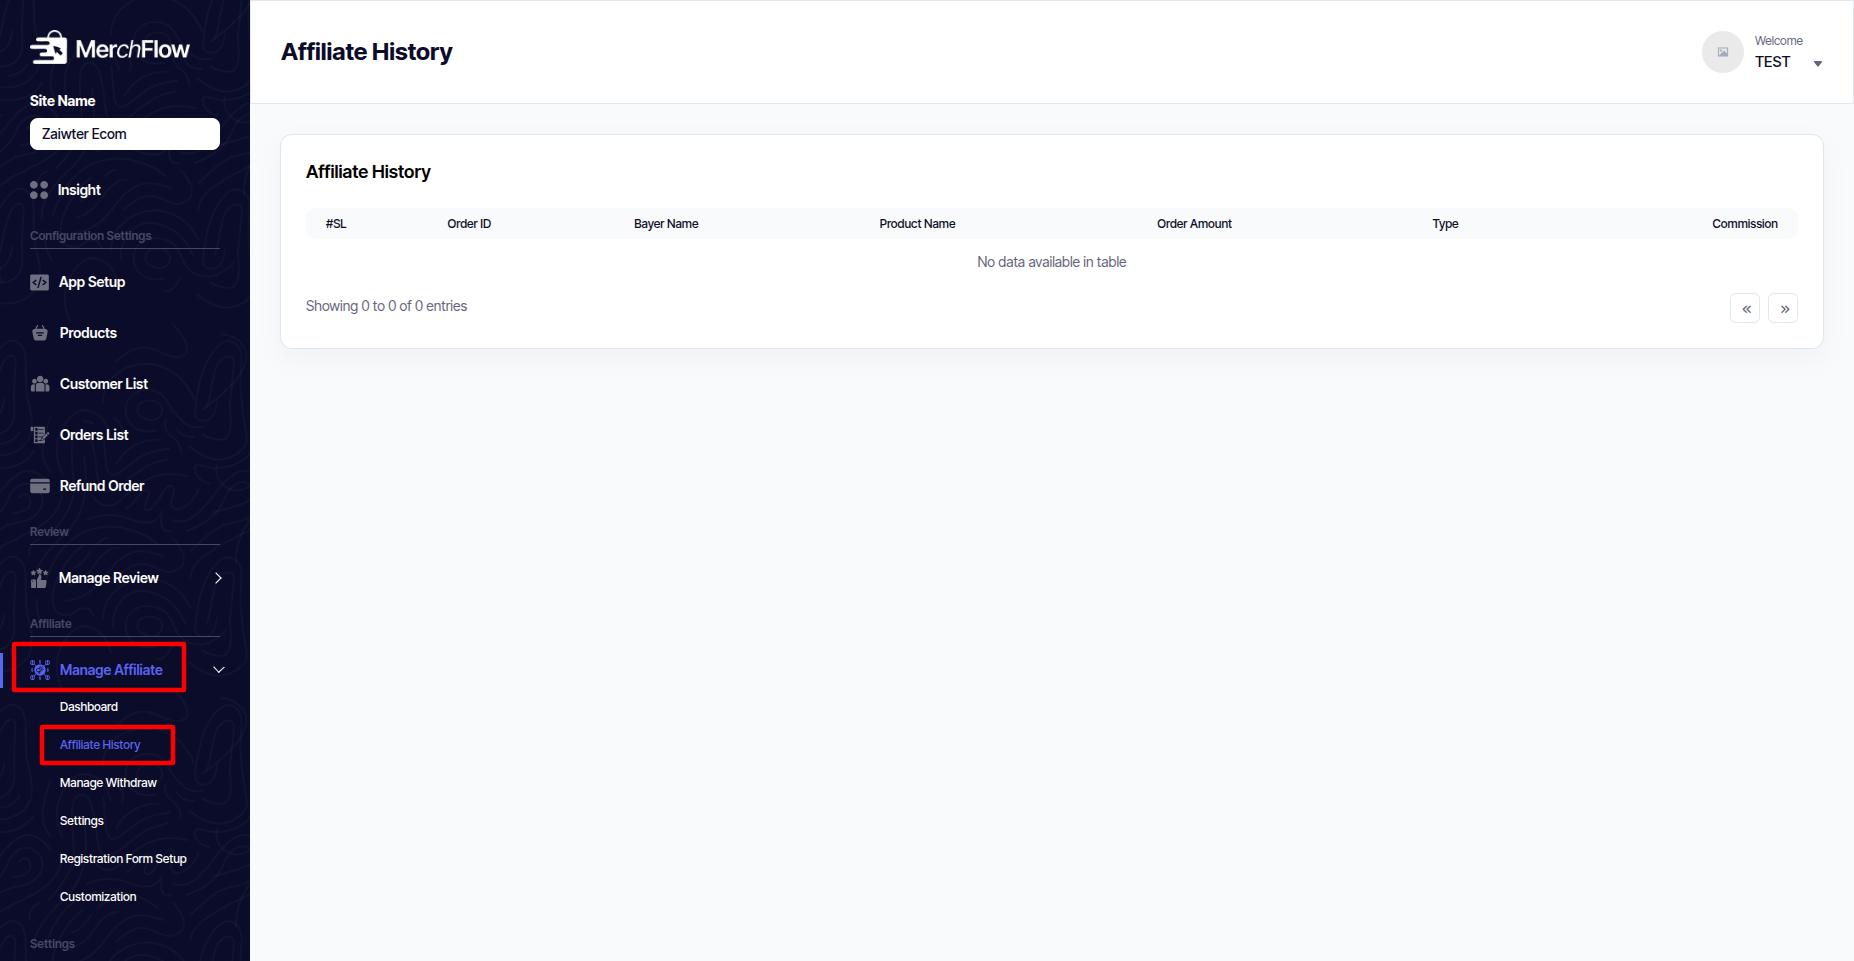
Task: Click the Products basket icon
Action: [x=40, y=333]
